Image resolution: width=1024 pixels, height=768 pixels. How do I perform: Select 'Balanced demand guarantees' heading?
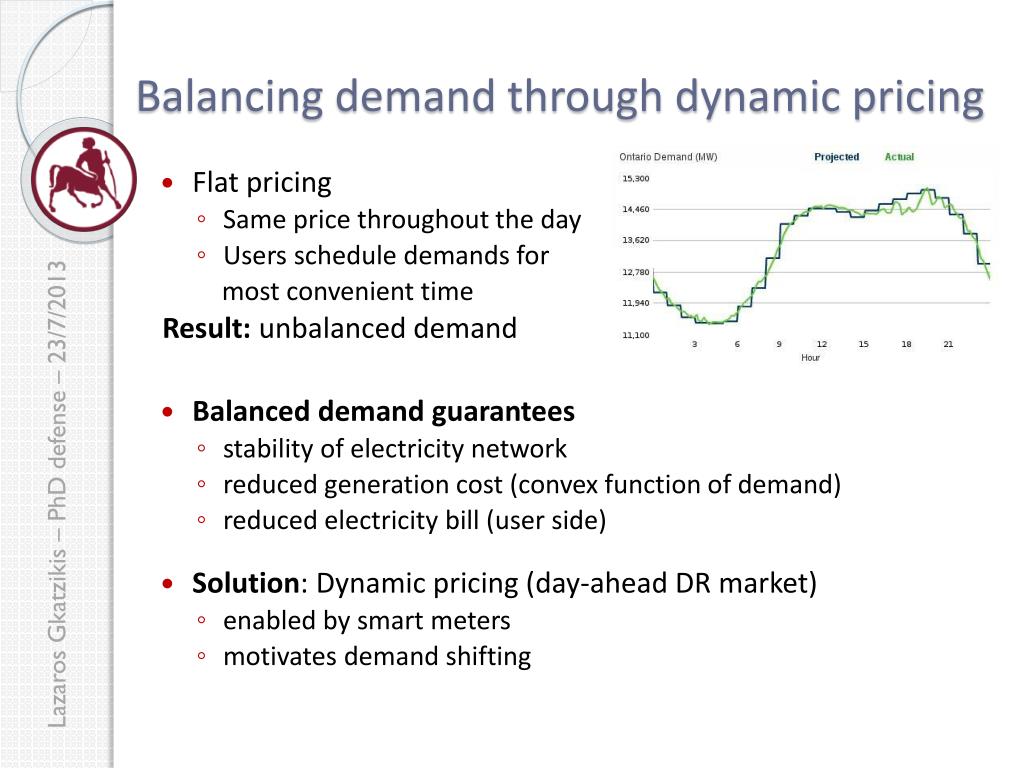383,411
